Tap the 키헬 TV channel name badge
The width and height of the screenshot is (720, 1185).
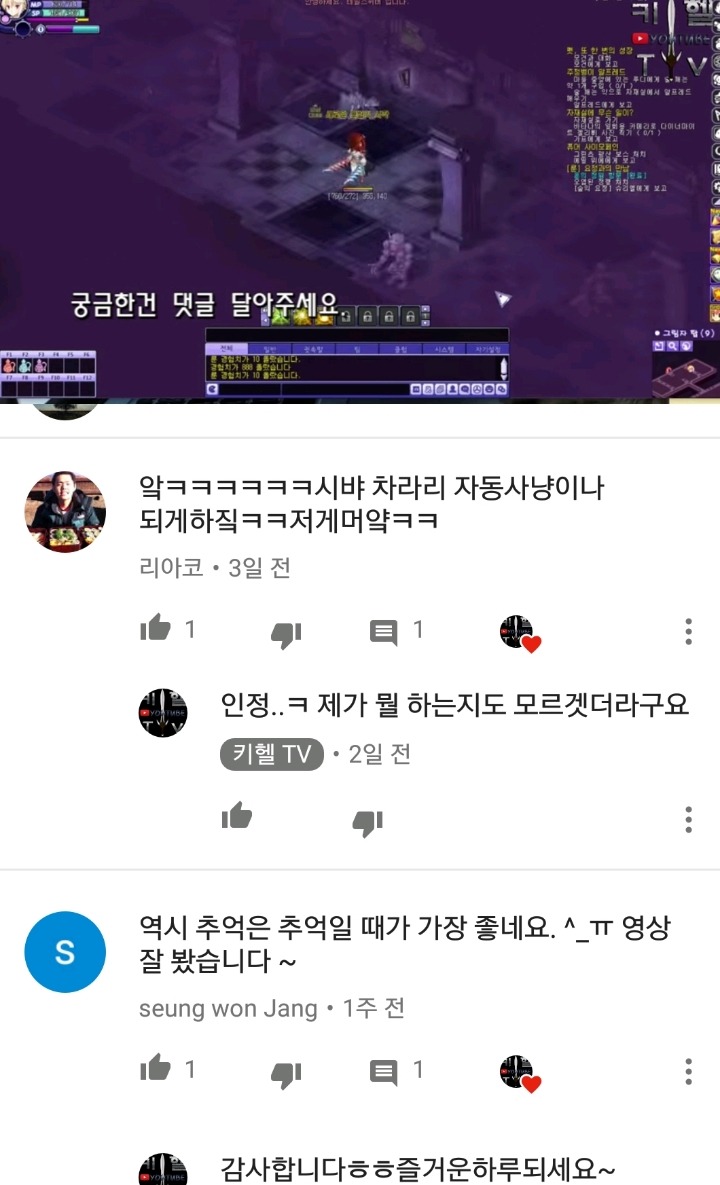click(272, 754)
